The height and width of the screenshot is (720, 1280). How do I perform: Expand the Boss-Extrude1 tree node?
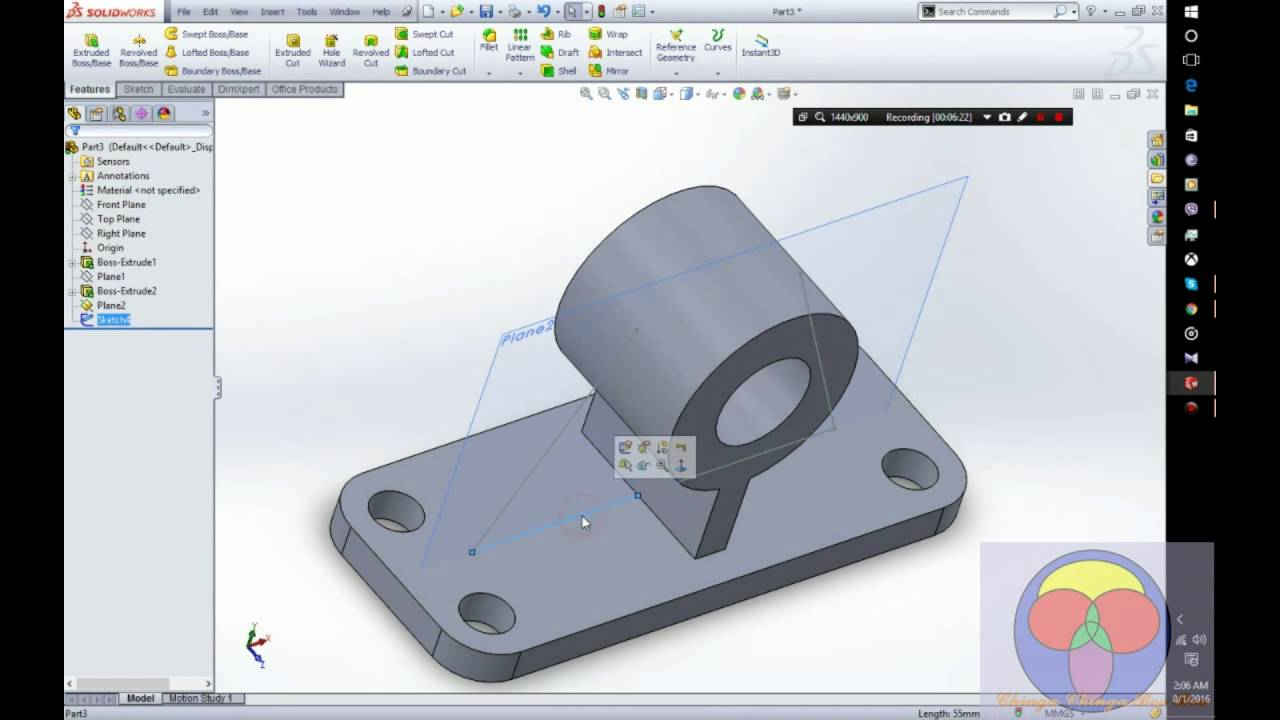pyautogui.click(x=73, y=262)
